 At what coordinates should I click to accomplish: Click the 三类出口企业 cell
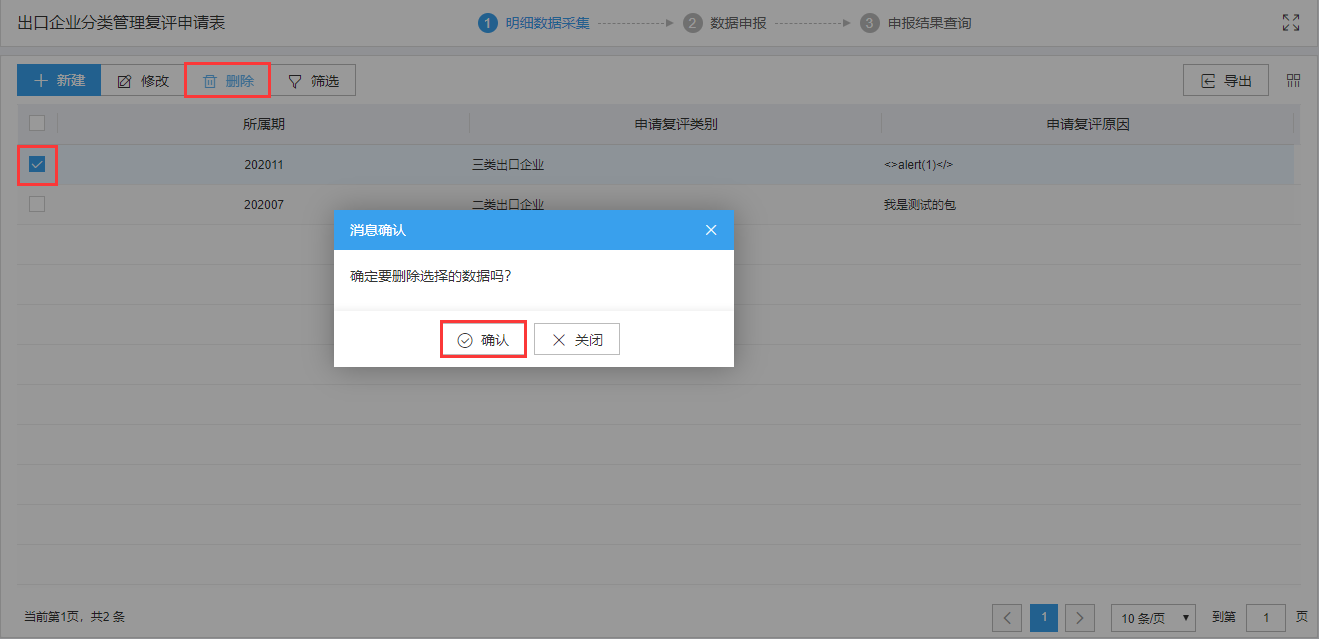676,165
